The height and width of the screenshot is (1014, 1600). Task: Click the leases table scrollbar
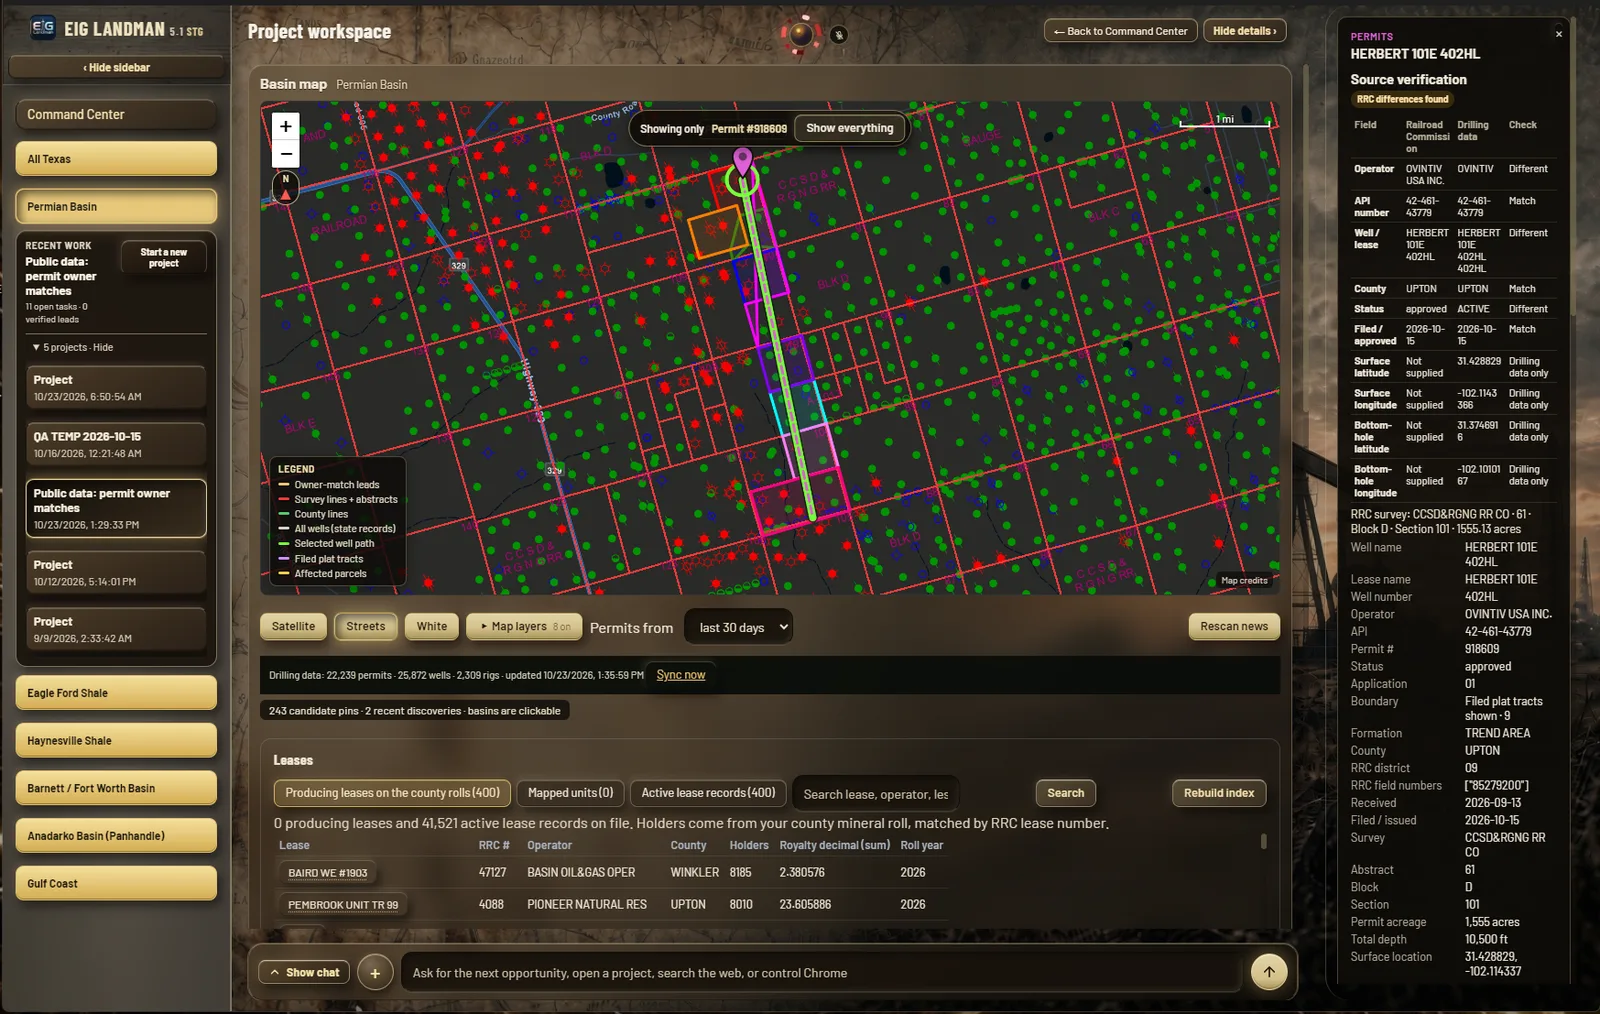pyautogui.click(x=1263, y=841)
